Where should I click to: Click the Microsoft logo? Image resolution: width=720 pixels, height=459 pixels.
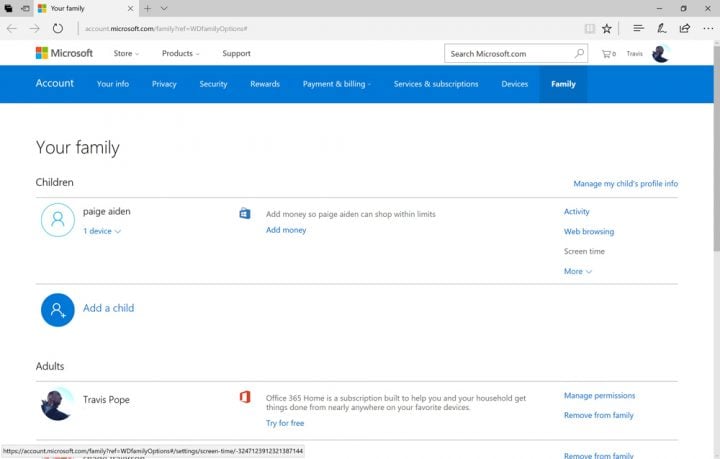64,53
